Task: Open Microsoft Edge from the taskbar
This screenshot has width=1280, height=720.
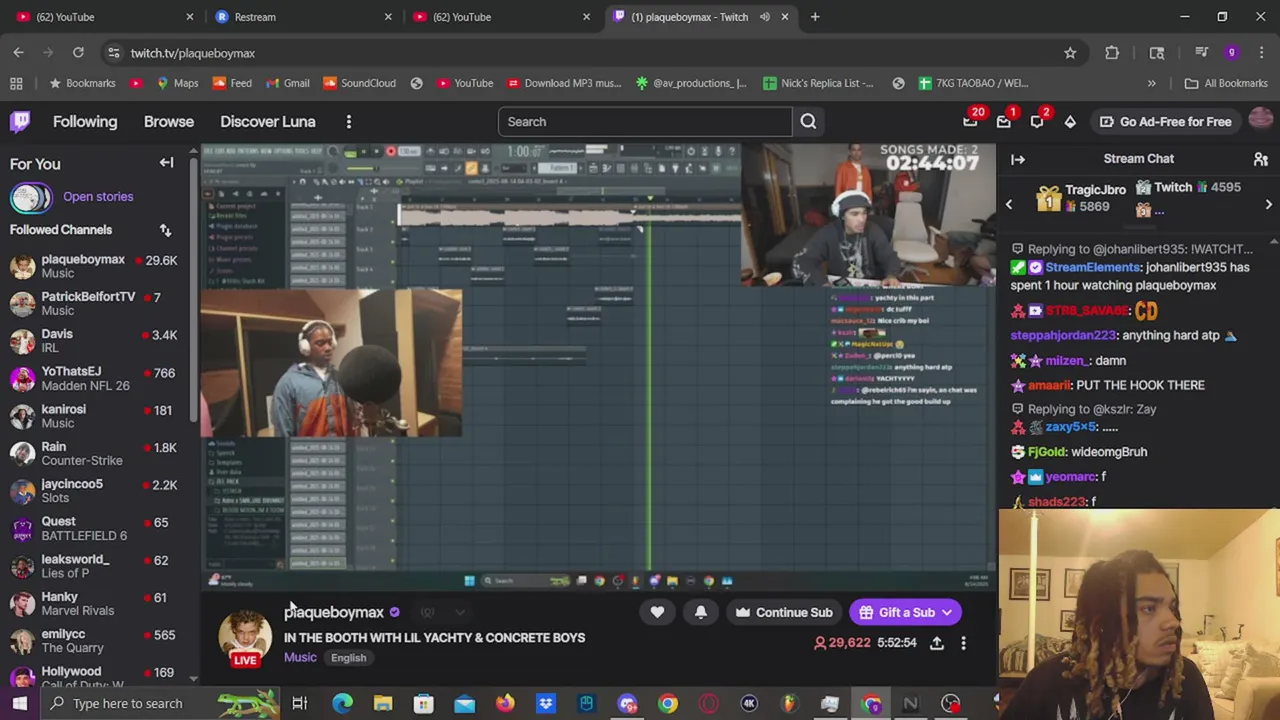Action: pyautogui.click(x=342, y=703)
